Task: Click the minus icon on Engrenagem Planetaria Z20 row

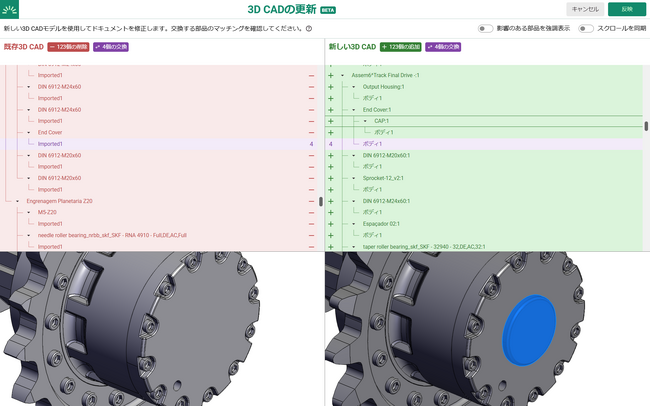Action: (x=312, y=201)
